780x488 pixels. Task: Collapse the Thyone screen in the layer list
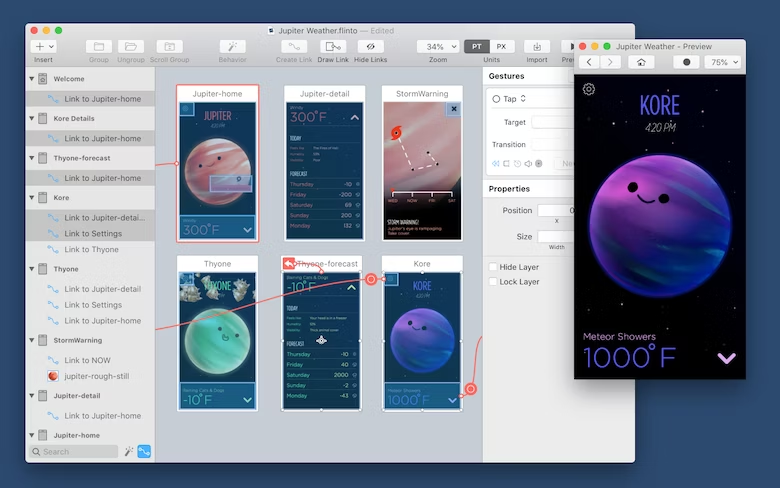click(x=32, y=269)
